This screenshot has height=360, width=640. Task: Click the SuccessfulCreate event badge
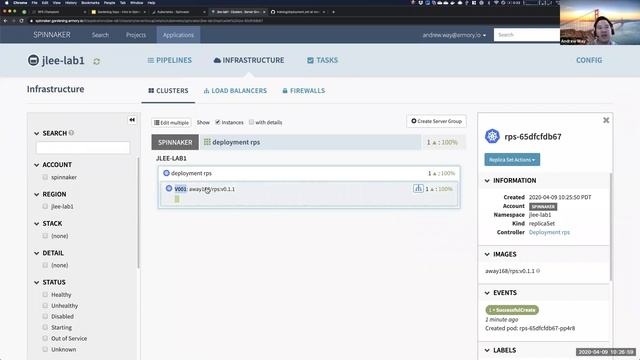(512, 310)
